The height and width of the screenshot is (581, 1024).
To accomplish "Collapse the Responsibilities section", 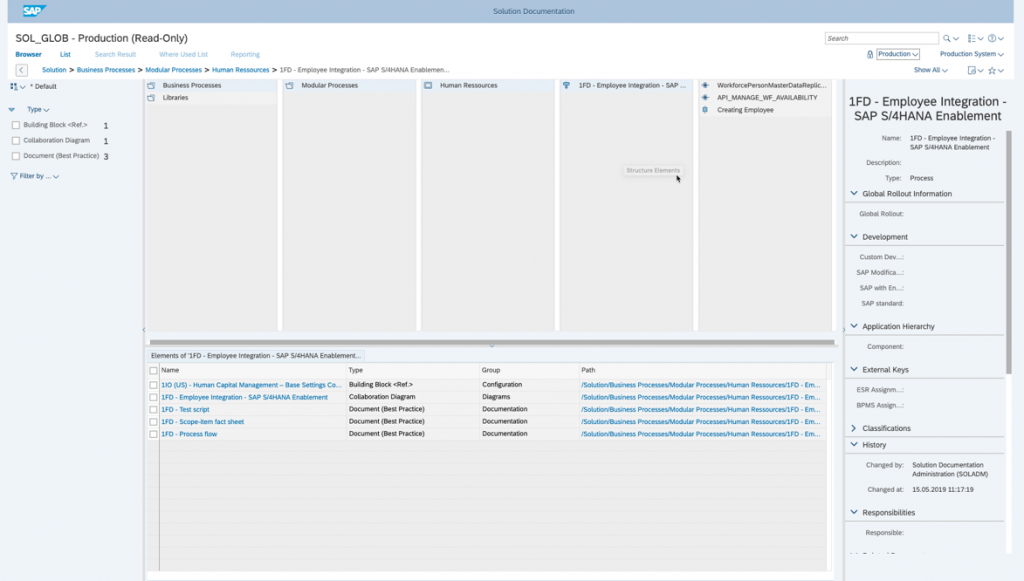I will pos(854,512).
